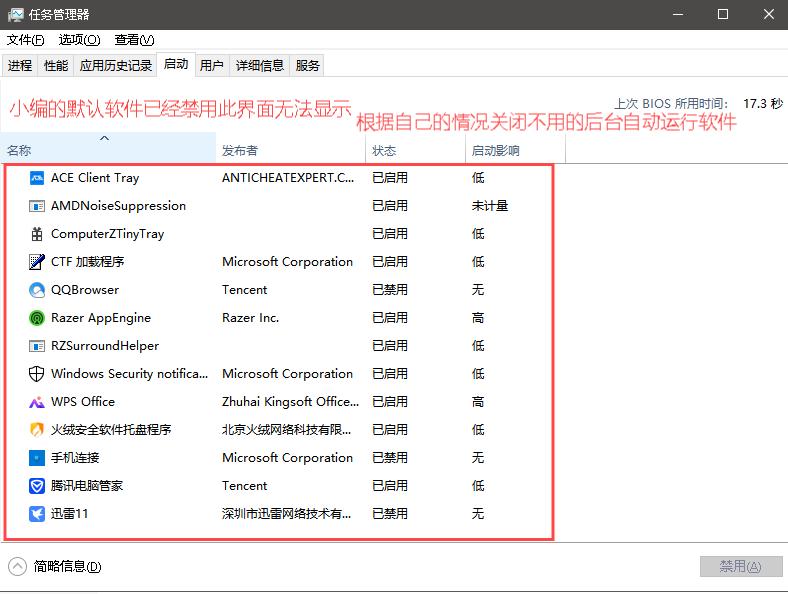Screen dimensions: 788x594
Task: Click 已禁用 status in the QQBrowser row
Action: [x=390, y=290]
